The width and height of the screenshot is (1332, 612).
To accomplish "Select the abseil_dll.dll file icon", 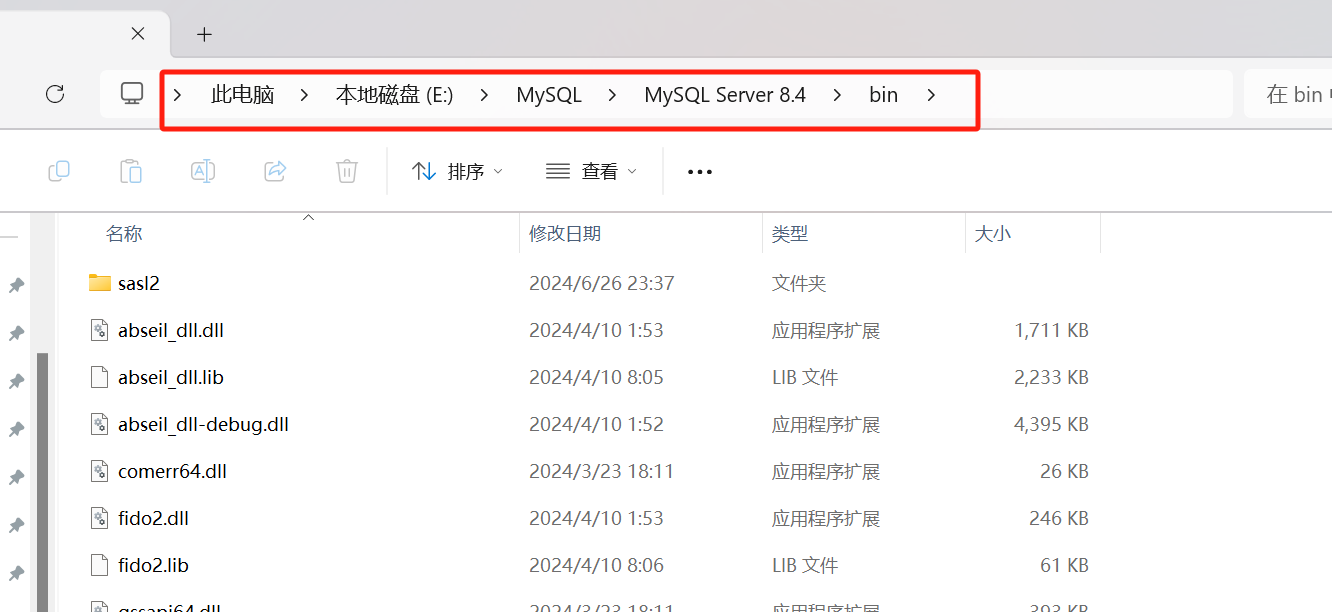I will pos(99,330).
